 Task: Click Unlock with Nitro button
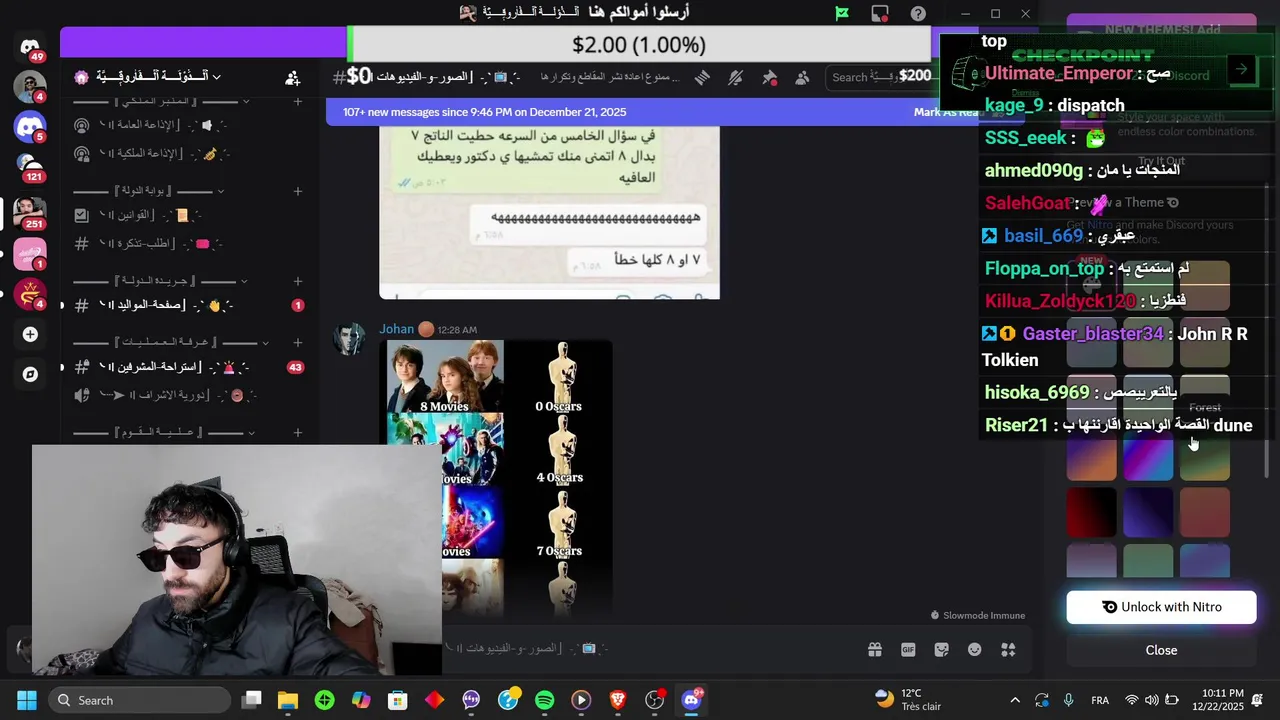coord(1161,607)
